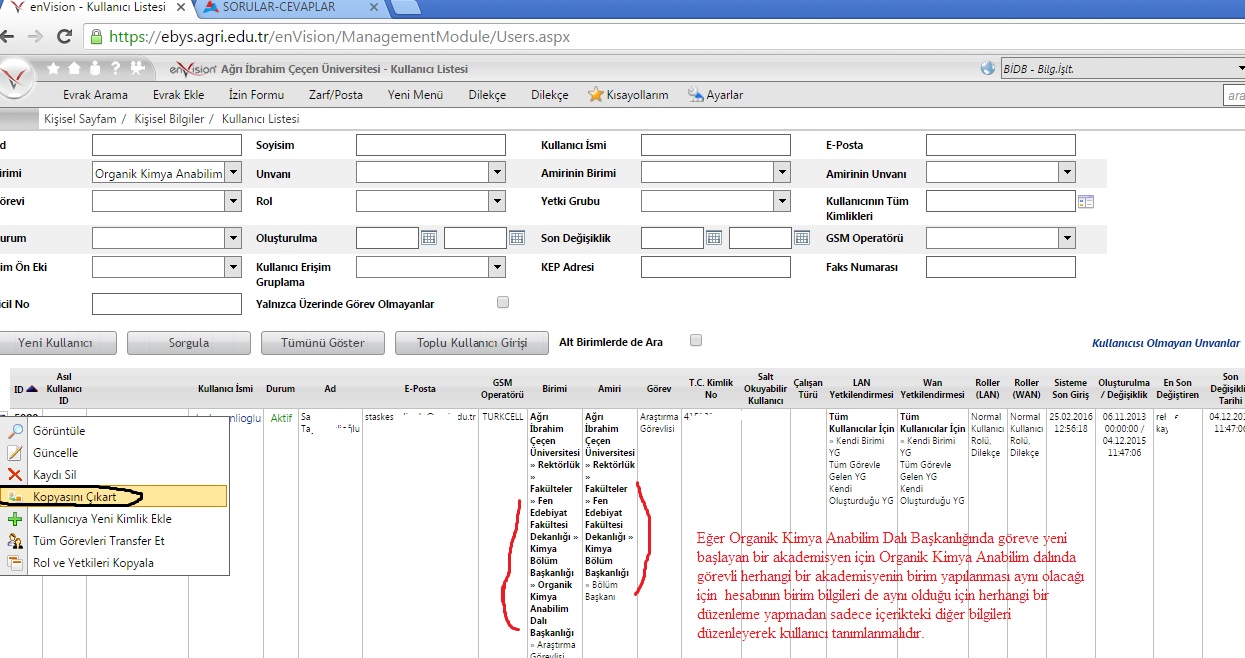Expand the Organik Kimya Anabilim unit dropdown

coord(233,173)
